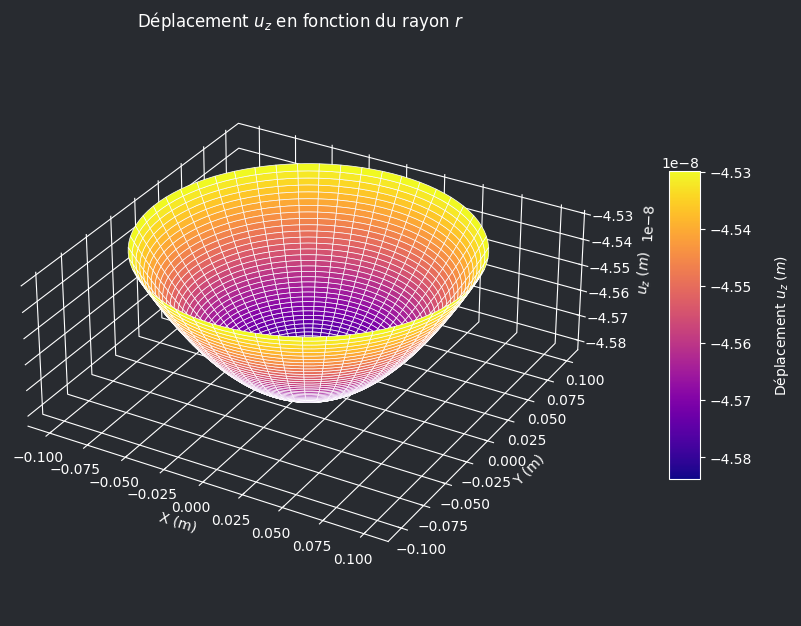Click the −4.58 tick on the z-axis
801x626 pixels.
(x=610, y=343)
